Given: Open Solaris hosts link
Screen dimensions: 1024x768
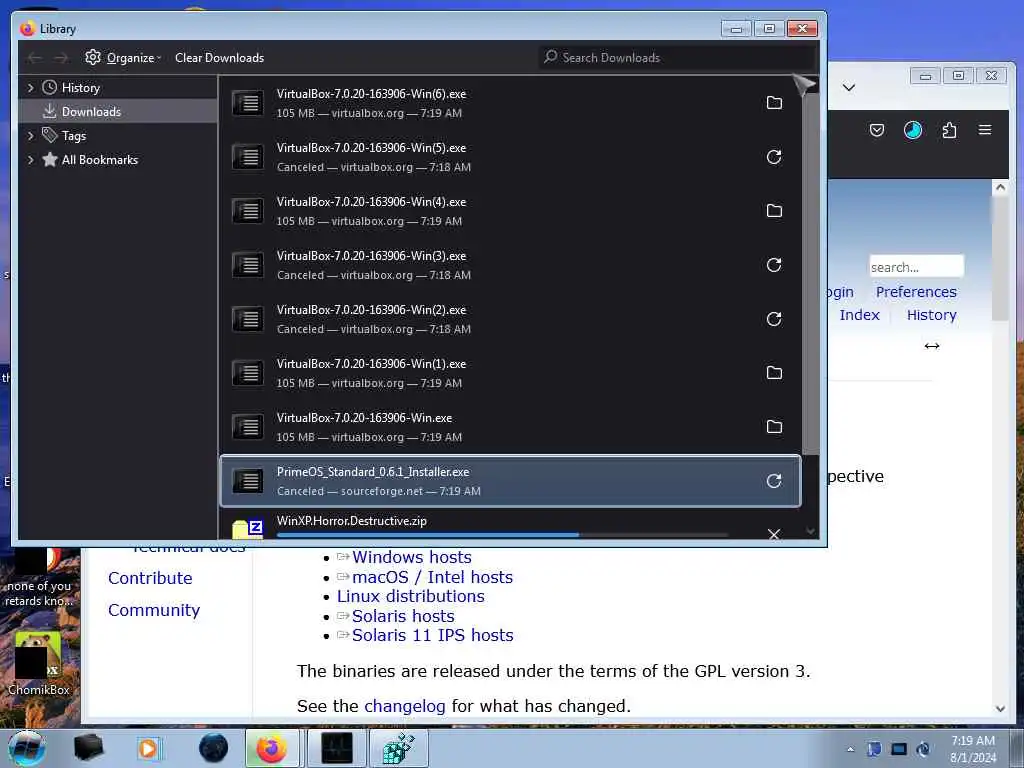Looking at the screenshot, I should coord(403,616).
